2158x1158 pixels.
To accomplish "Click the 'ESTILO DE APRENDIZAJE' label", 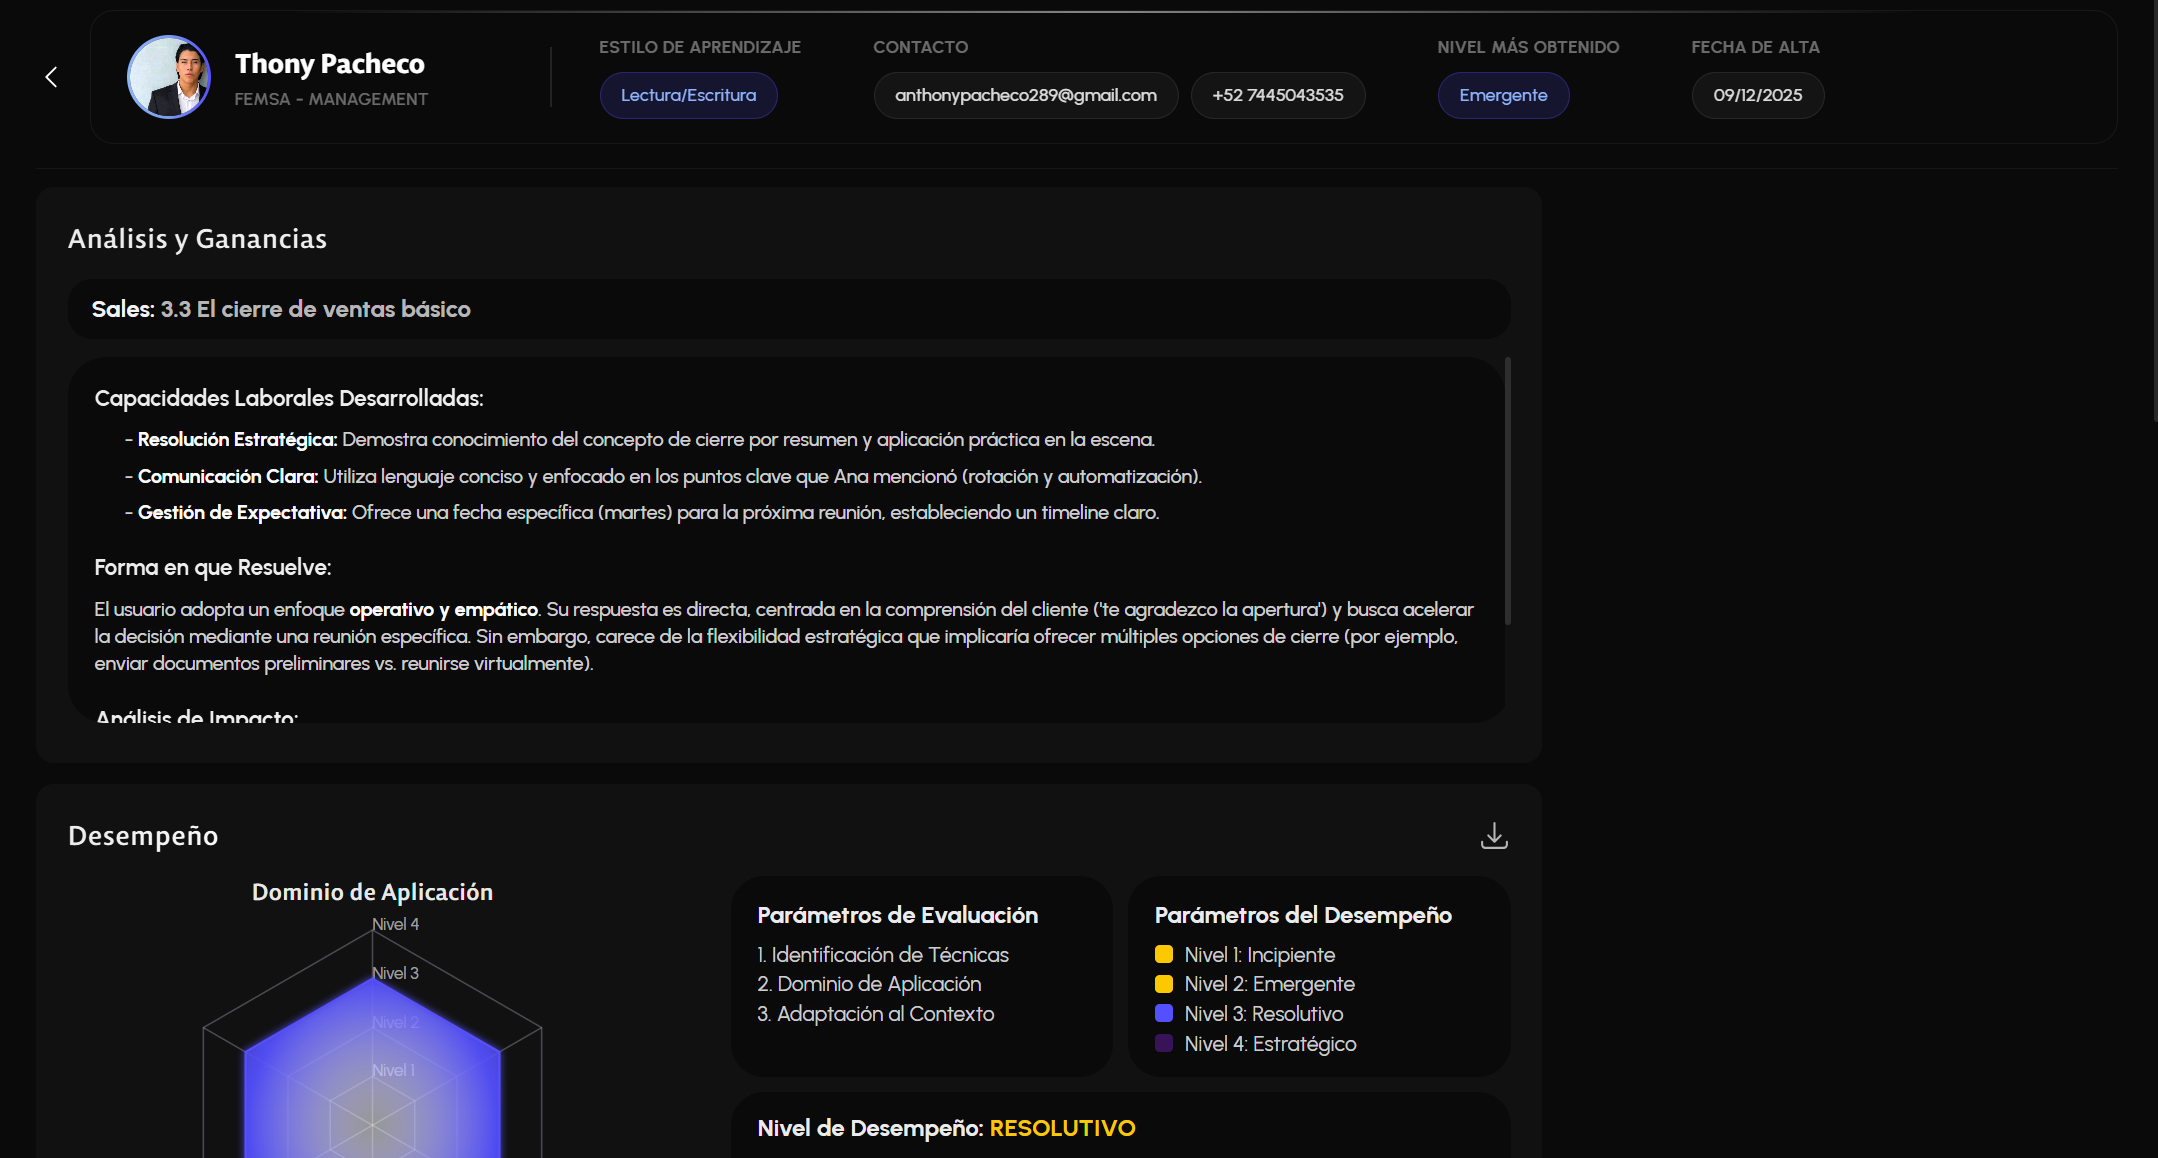I will (700, 47).
